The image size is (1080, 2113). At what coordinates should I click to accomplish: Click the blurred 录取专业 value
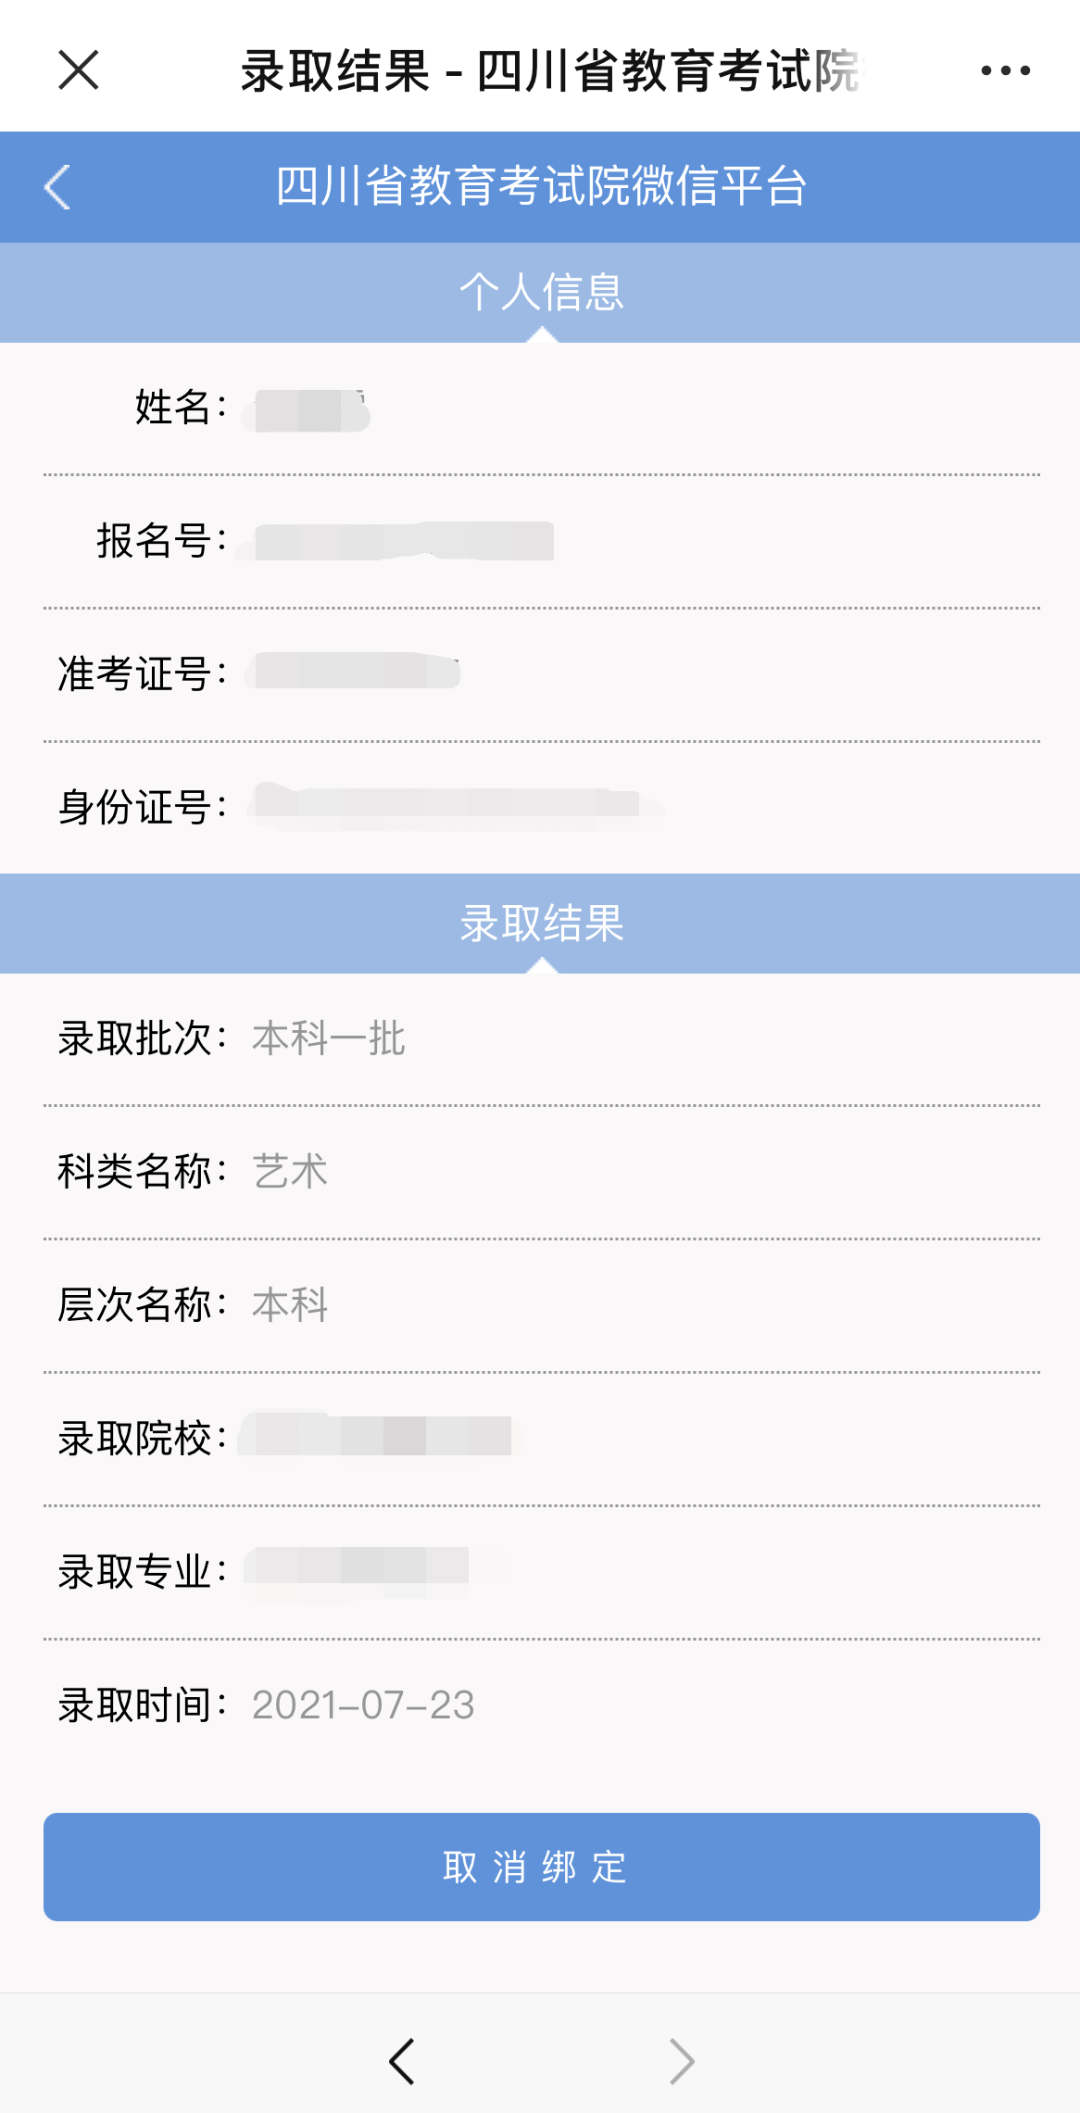360,1568
